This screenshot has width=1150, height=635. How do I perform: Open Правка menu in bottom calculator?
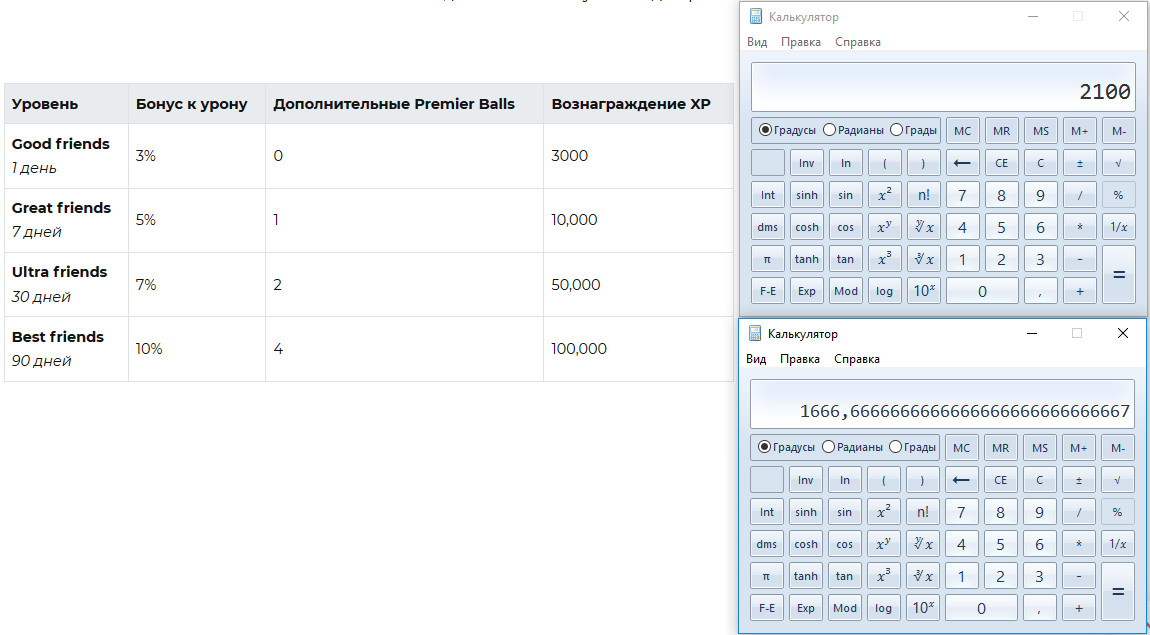click(x=800, y=359)
